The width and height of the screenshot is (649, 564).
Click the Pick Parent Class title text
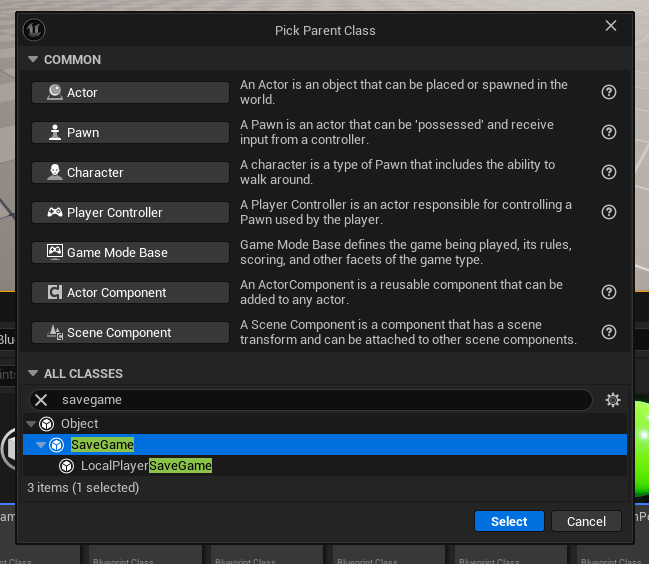325,31
